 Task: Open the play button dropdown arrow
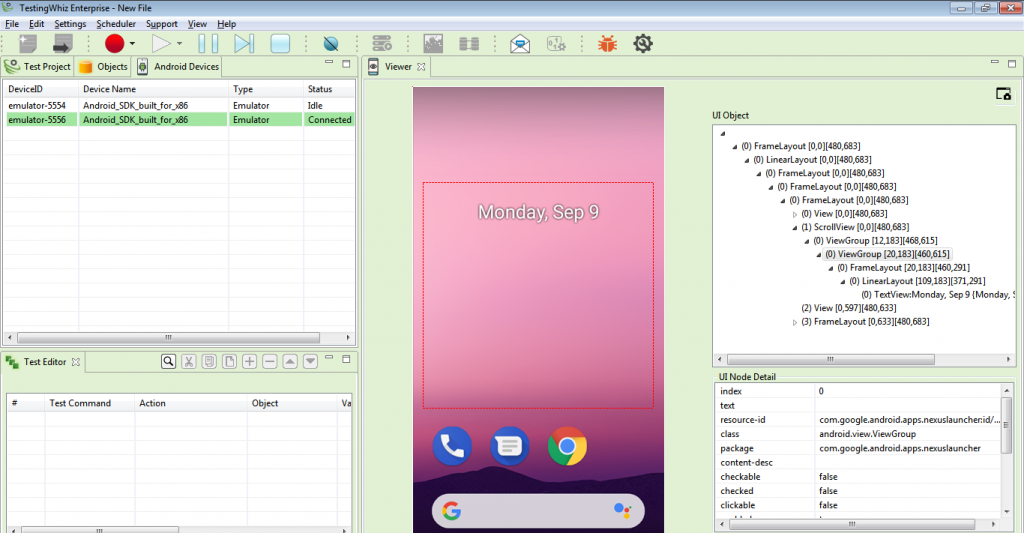[180, 44]
